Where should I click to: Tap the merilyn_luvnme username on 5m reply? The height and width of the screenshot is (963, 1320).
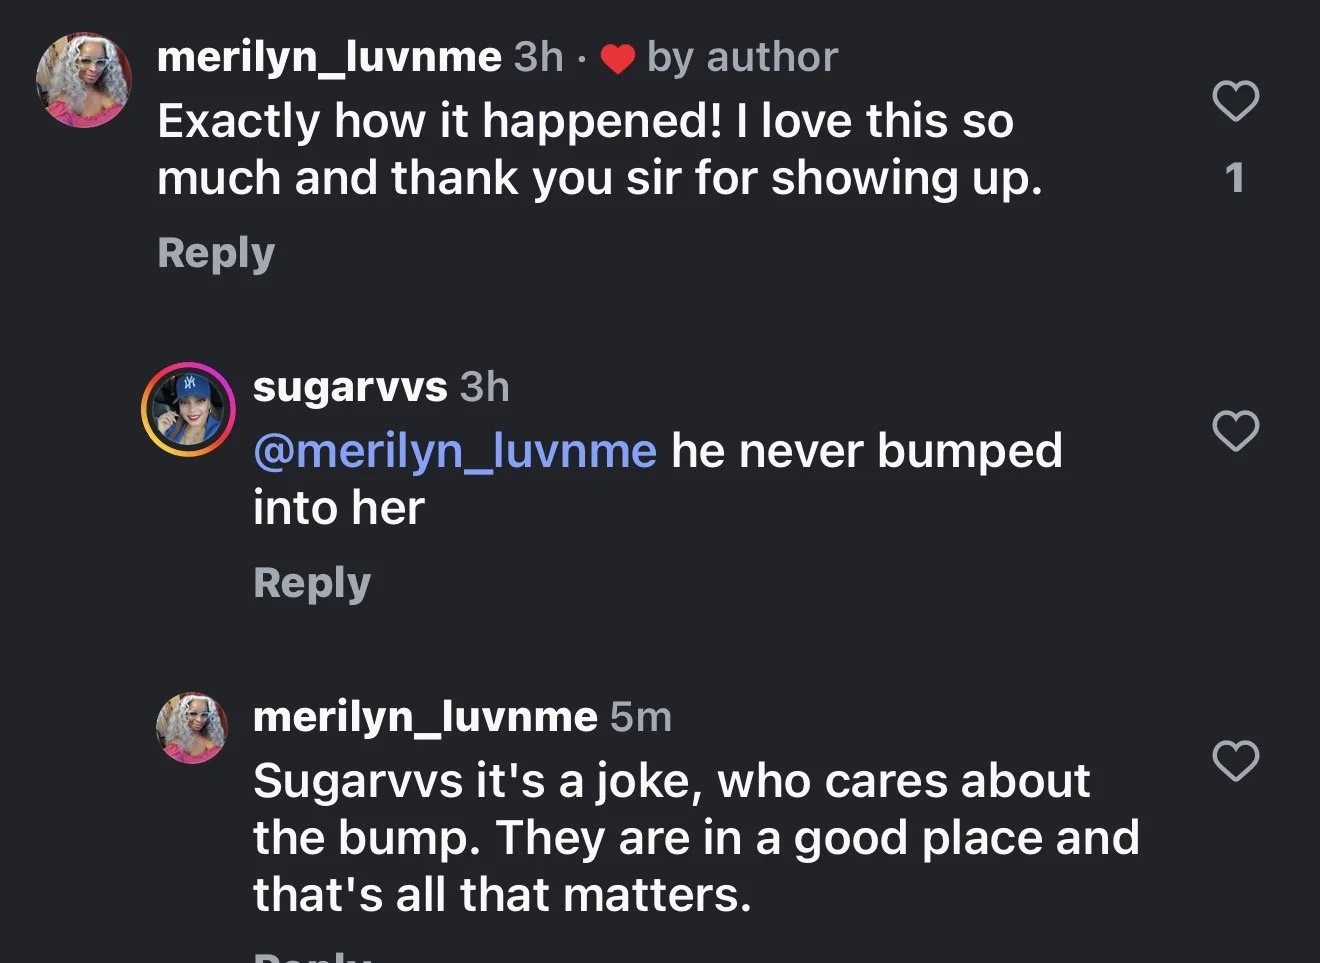pyautogui.click(x=425, y=717)
